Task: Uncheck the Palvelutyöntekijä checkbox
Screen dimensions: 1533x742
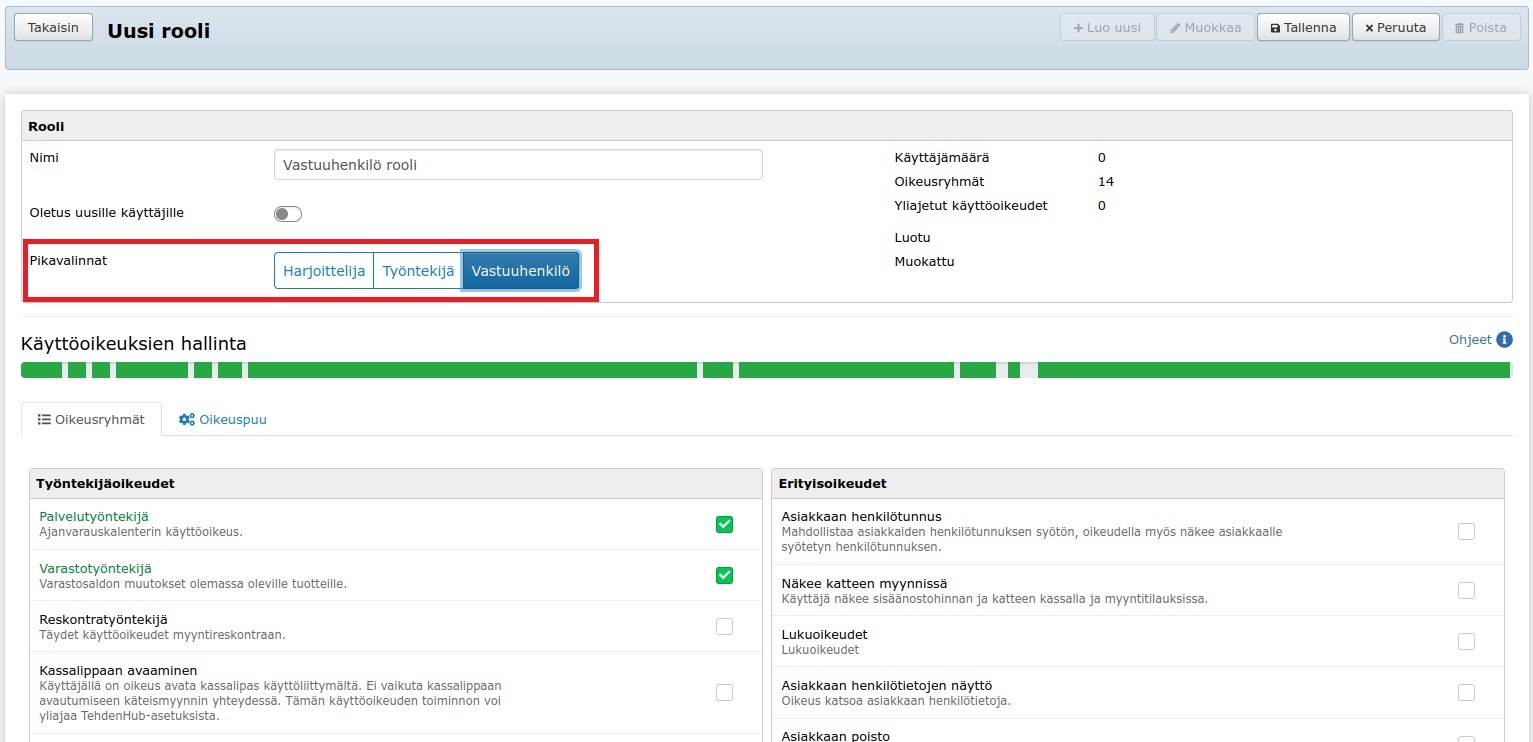Action: pos(724,524)
